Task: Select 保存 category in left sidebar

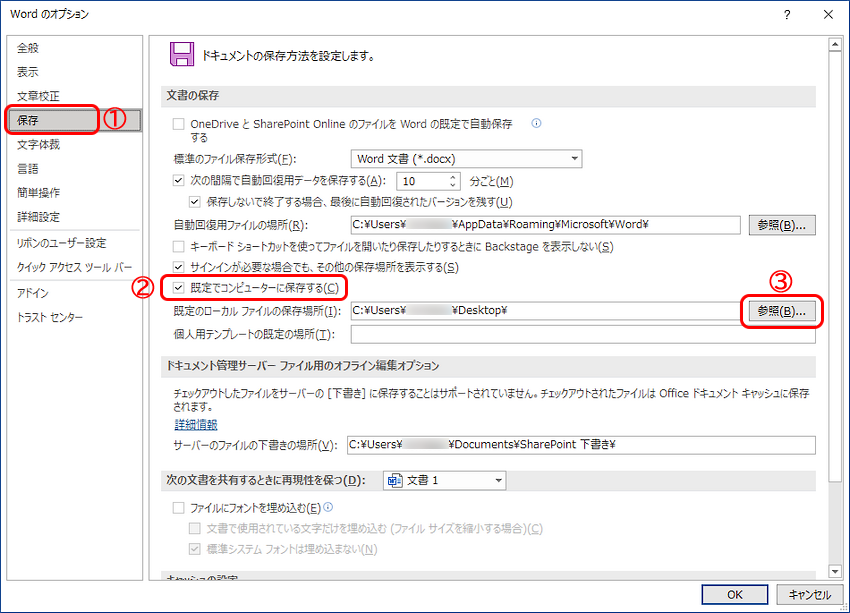Action: pyautogui.click(x=28, y=120)
